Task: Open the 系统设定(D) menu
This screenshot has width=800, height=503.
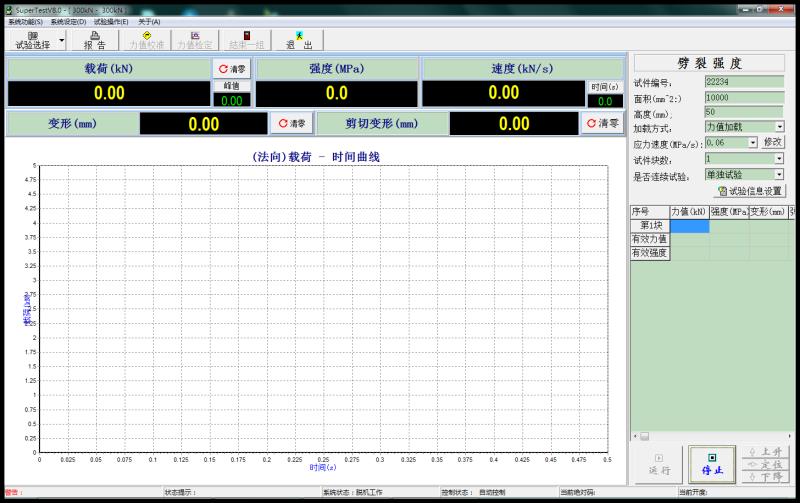Action: click(68, 21)
